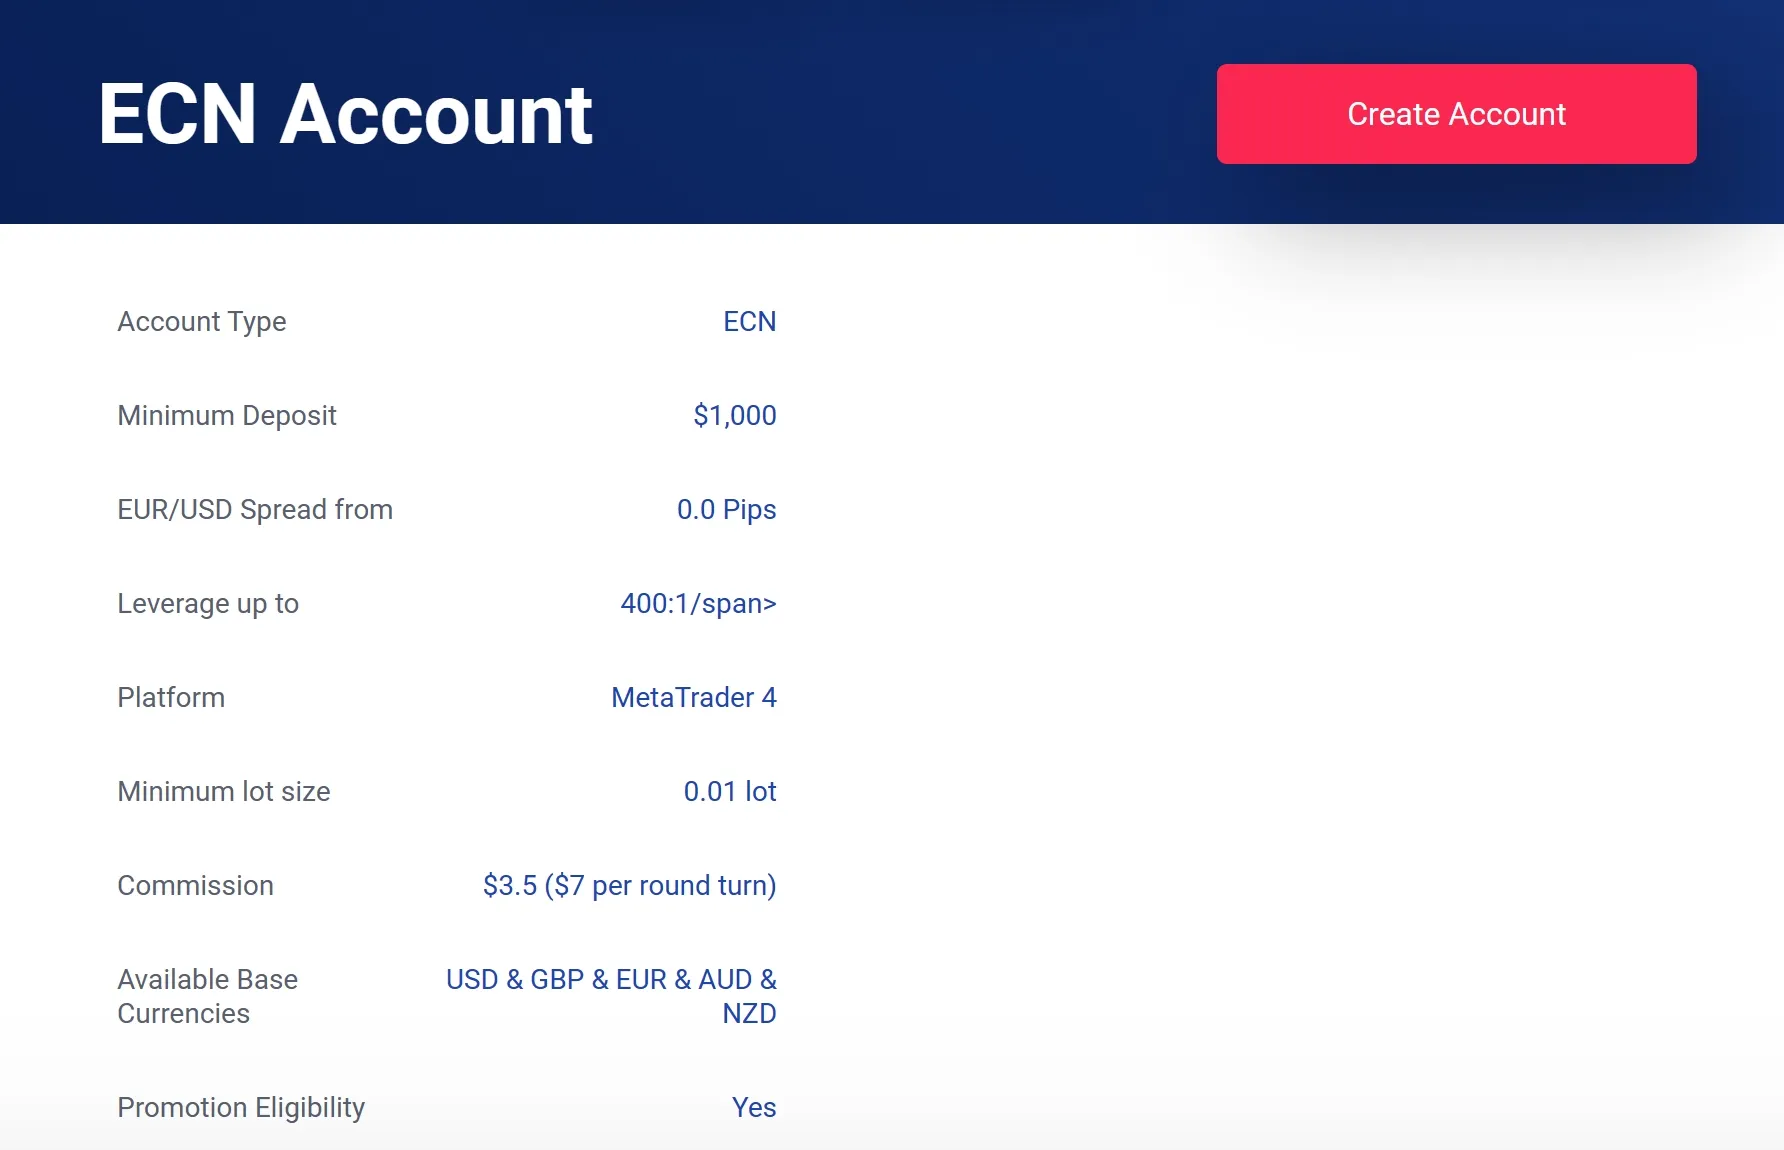The height and width of the screenshot is (1150, 1784).
Task: Click the Available Base Currencies label
Action: (208, 996)
